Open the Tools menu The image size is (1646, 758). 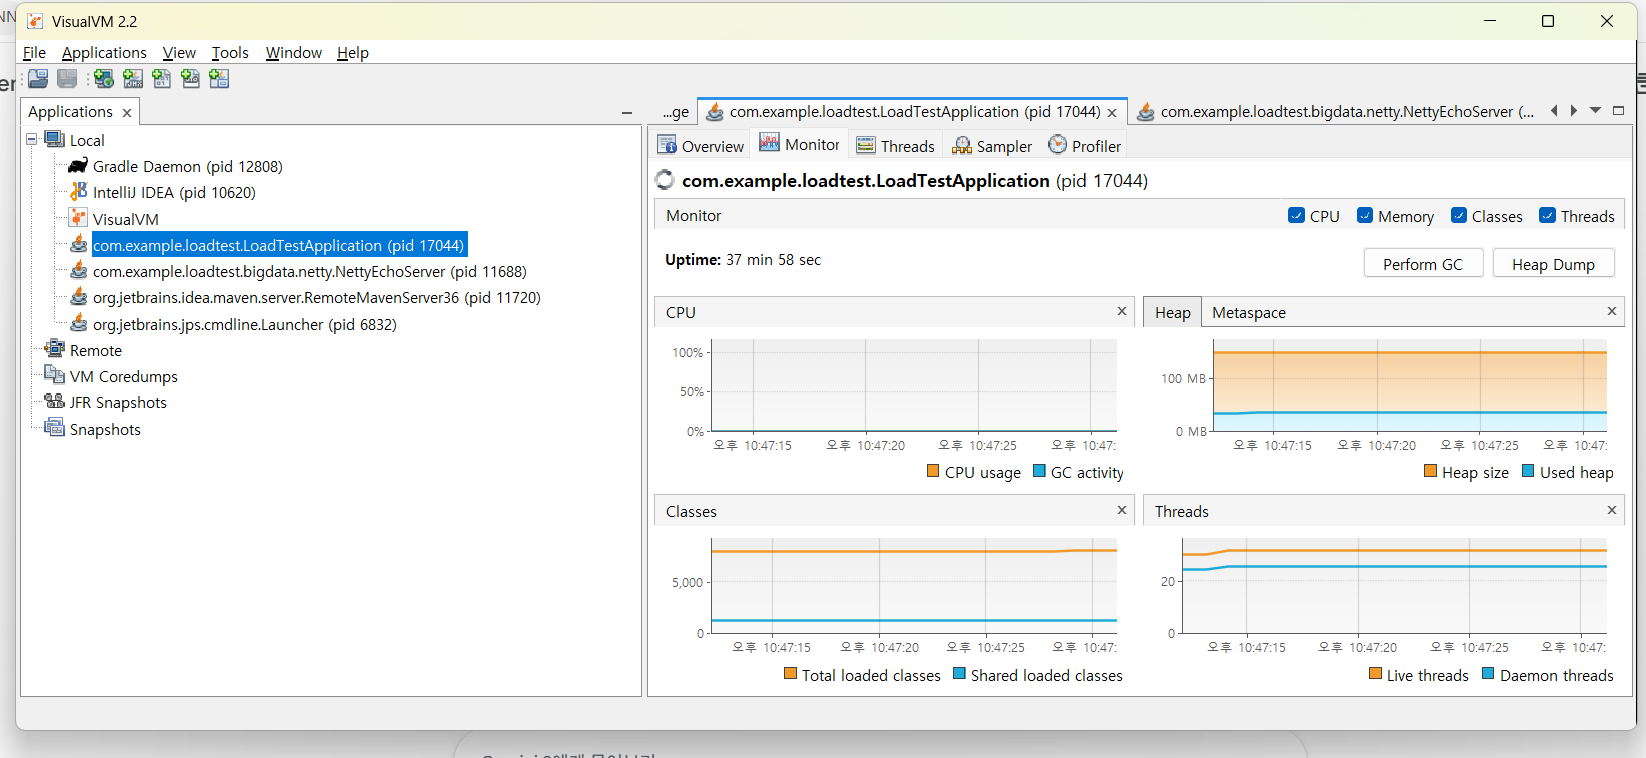pos(230,52)
